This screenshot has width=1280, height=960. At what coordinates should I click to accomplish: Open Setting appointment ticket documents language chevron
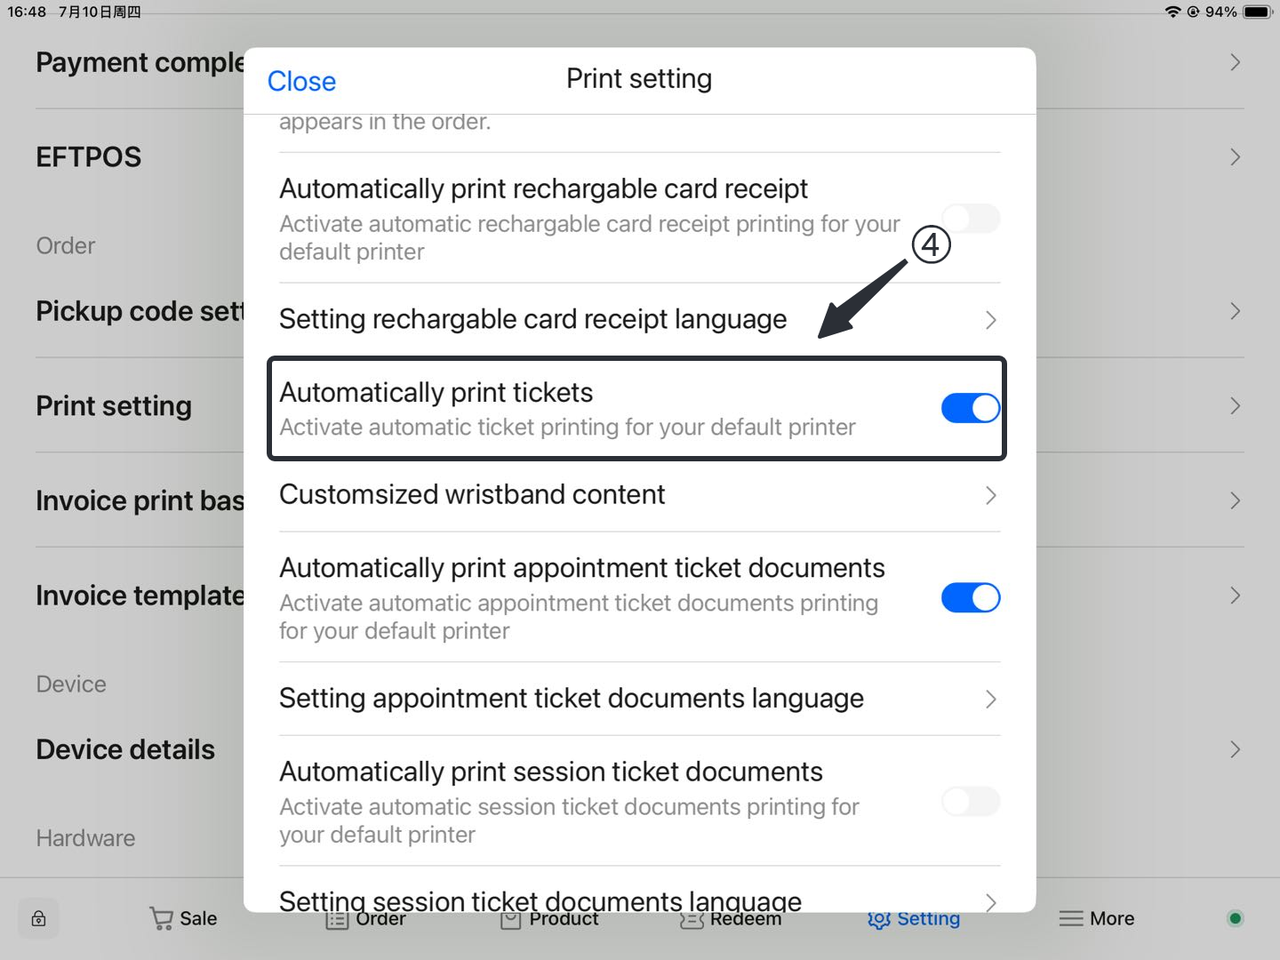tap(990, 699)
